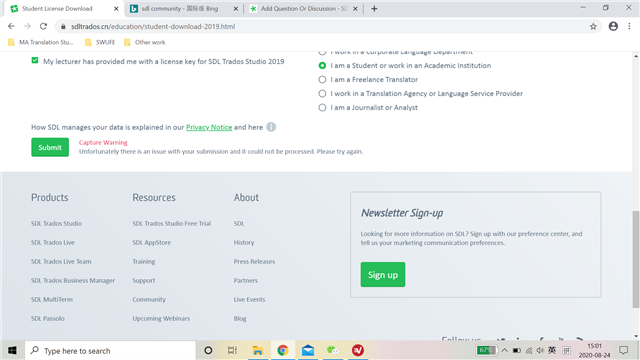640x360 pixels.
Task: Open the Upcoming Webinars link
Action: (161, 318)
